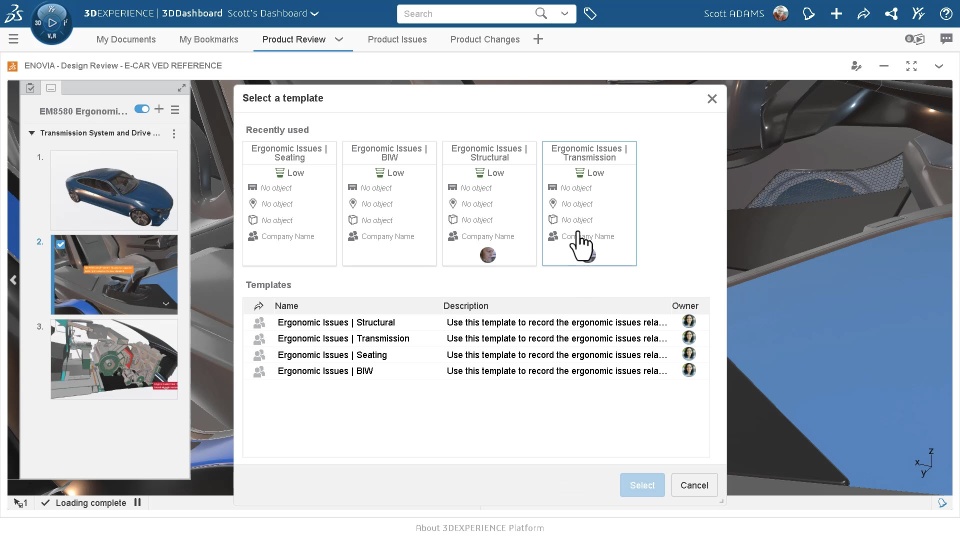Switch to Product Changes tab
Viewport: 960px width, 540px height.
click(485, 39)
